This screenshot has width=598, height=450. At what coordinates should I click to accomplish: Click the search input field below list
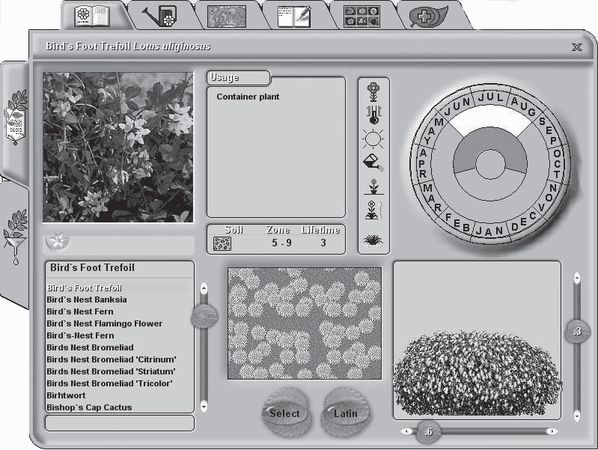pyautogui.click(x=120, y=423)
